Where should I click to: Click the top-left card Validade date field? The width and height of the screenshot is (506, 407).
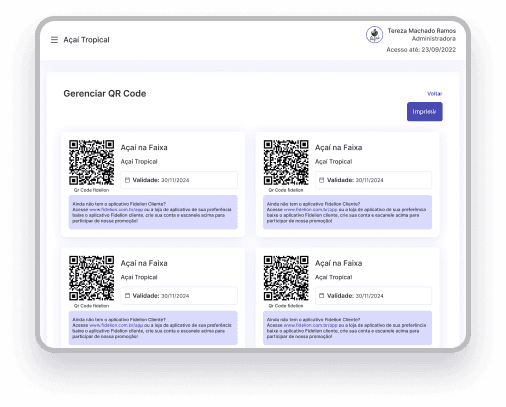(x=179, y=180)
